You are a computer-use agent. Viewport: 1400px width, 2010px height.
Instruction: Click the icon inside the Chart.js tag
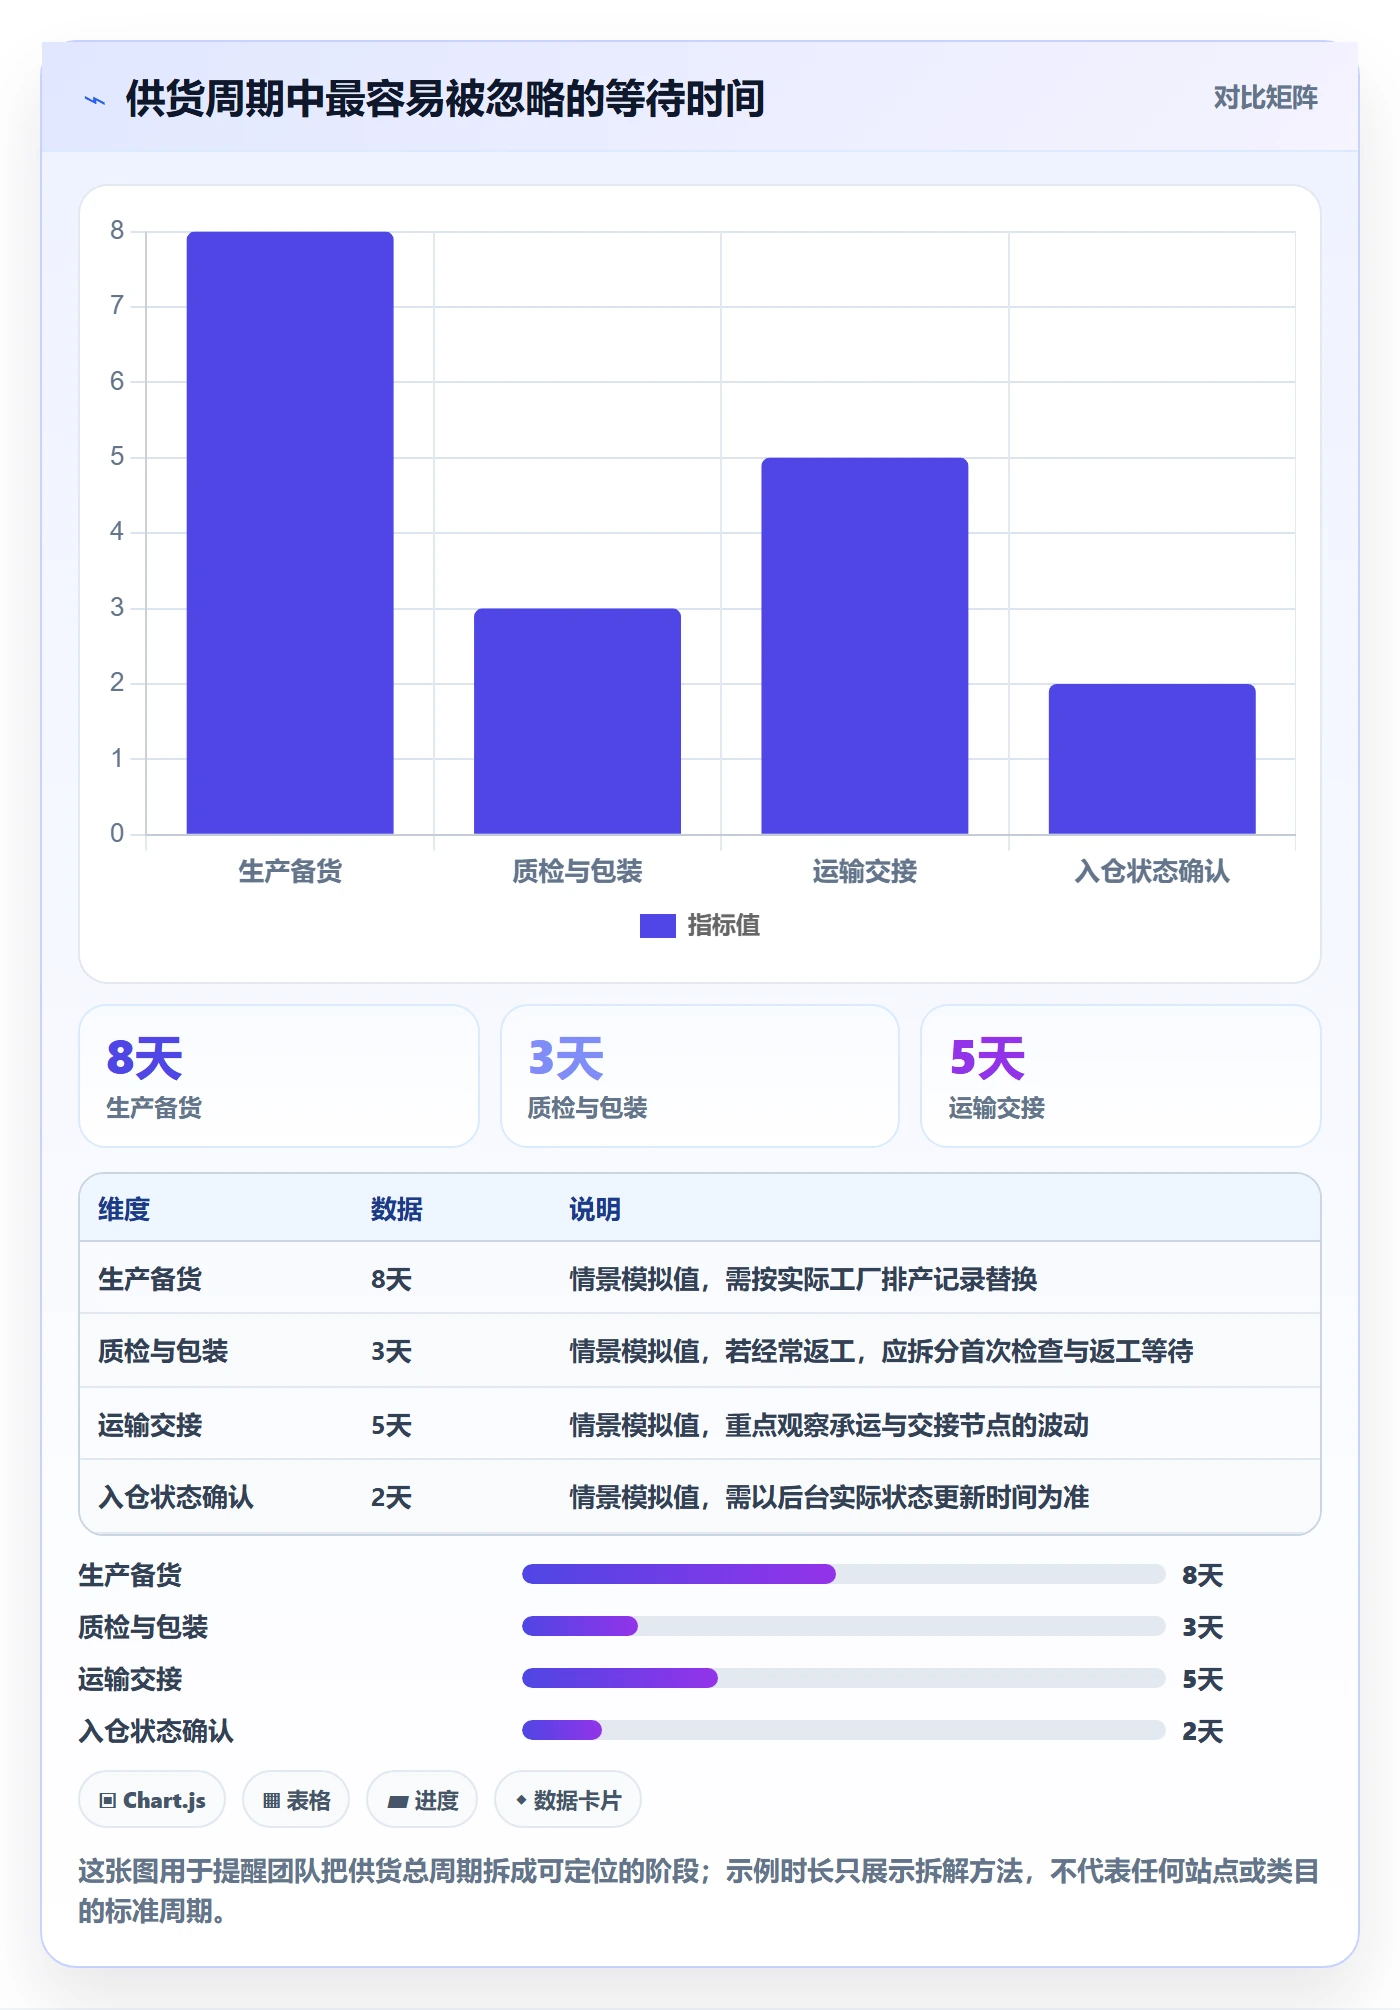tap(108, 1801)
